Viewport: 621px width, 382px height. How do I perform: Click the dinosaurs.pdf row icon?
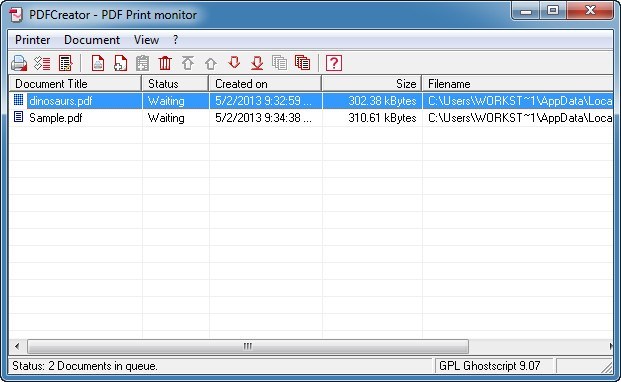pos(18,100)
